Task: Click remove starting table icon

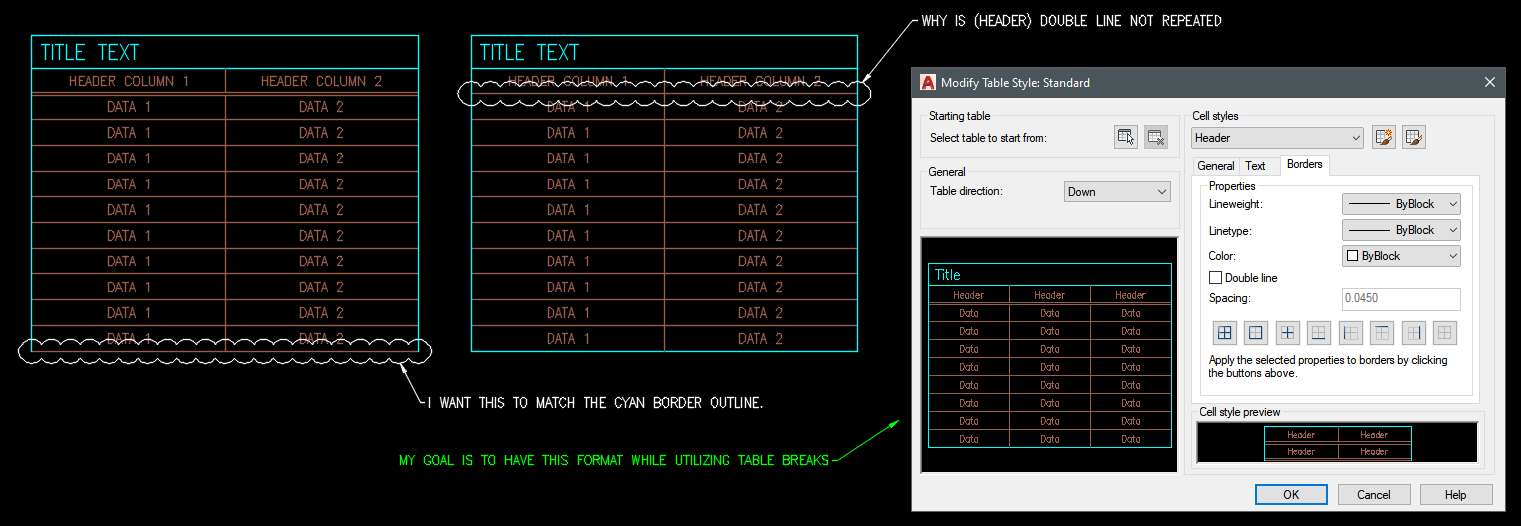Action: [x=1155, y=138]
